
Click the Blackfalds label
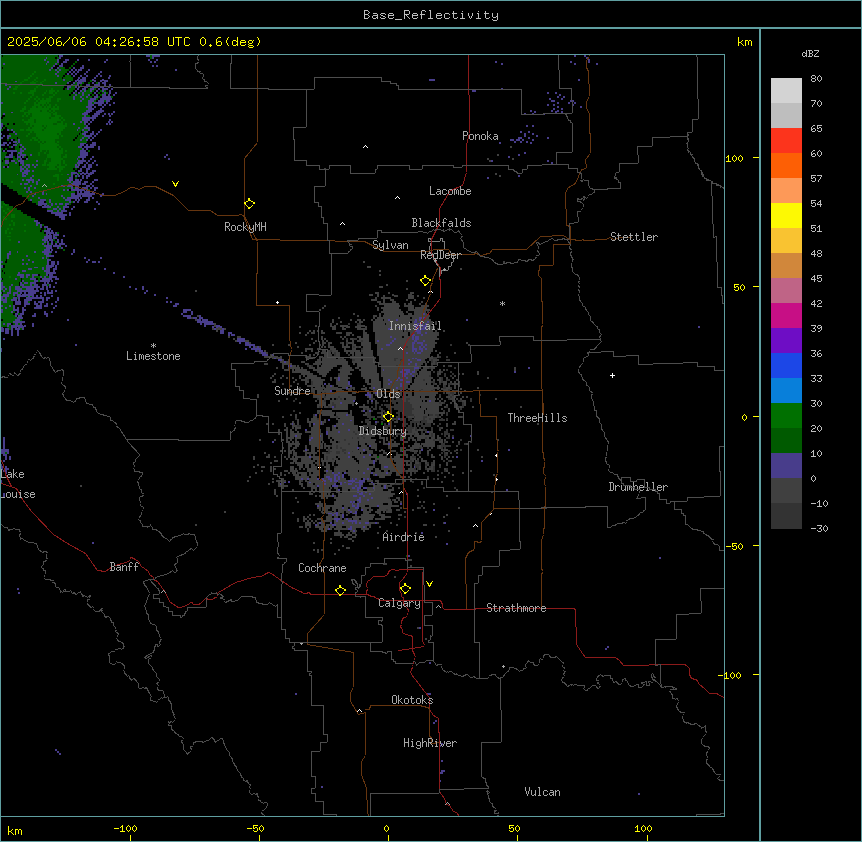[441, 223]
